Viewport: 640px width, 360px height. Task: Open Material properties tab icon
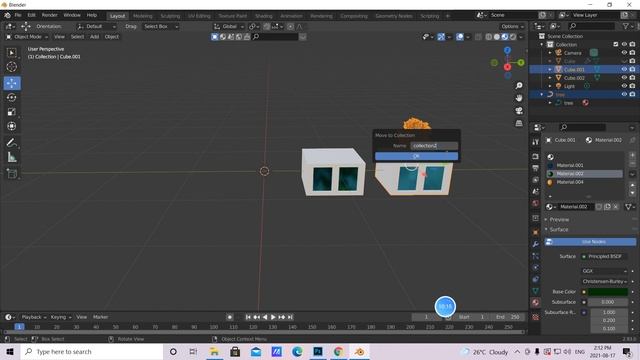pyautogui.click(x=536, y=302)
